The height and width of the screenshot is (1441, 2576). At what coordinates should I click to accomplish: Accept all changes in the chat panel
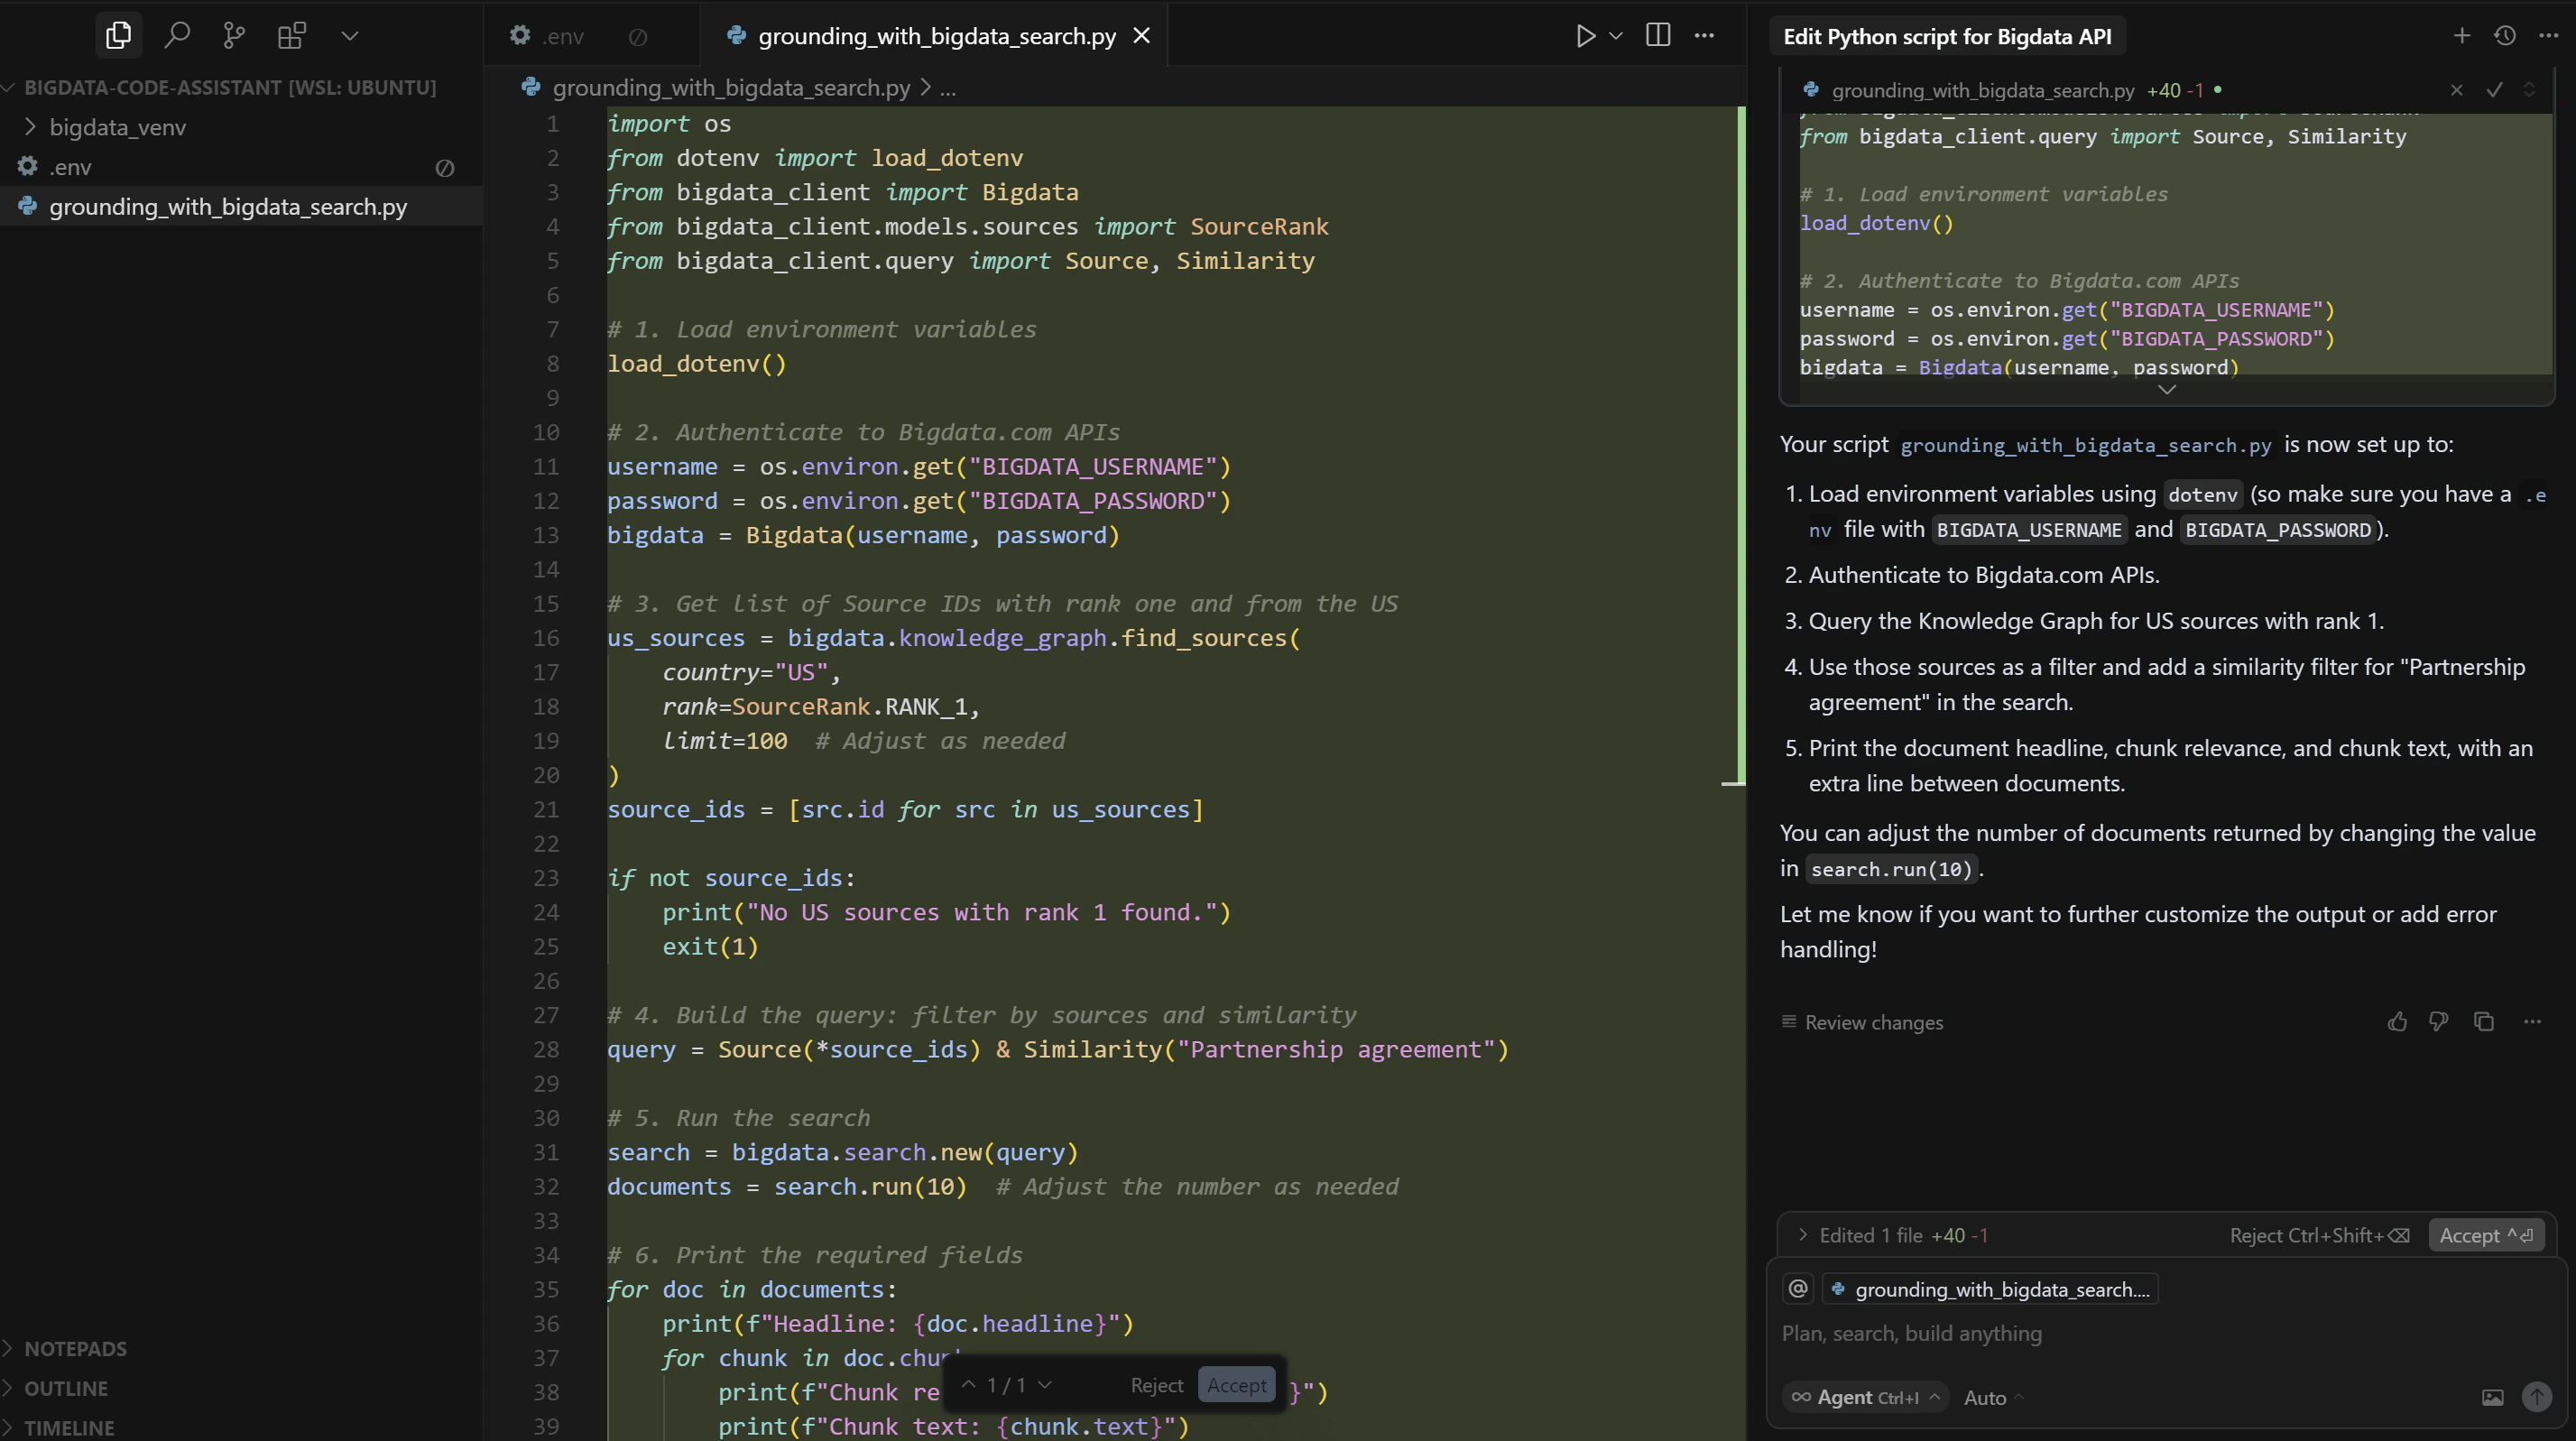click(2485, 1236)
